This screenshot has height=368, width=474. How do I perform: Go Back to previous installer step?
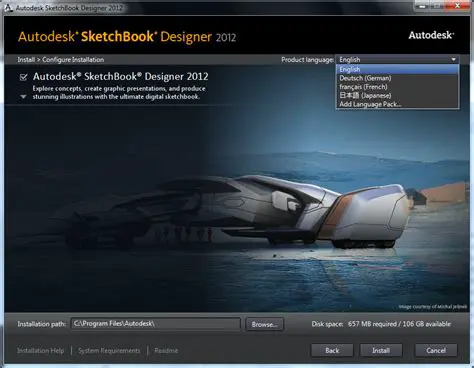click(332, 350)
